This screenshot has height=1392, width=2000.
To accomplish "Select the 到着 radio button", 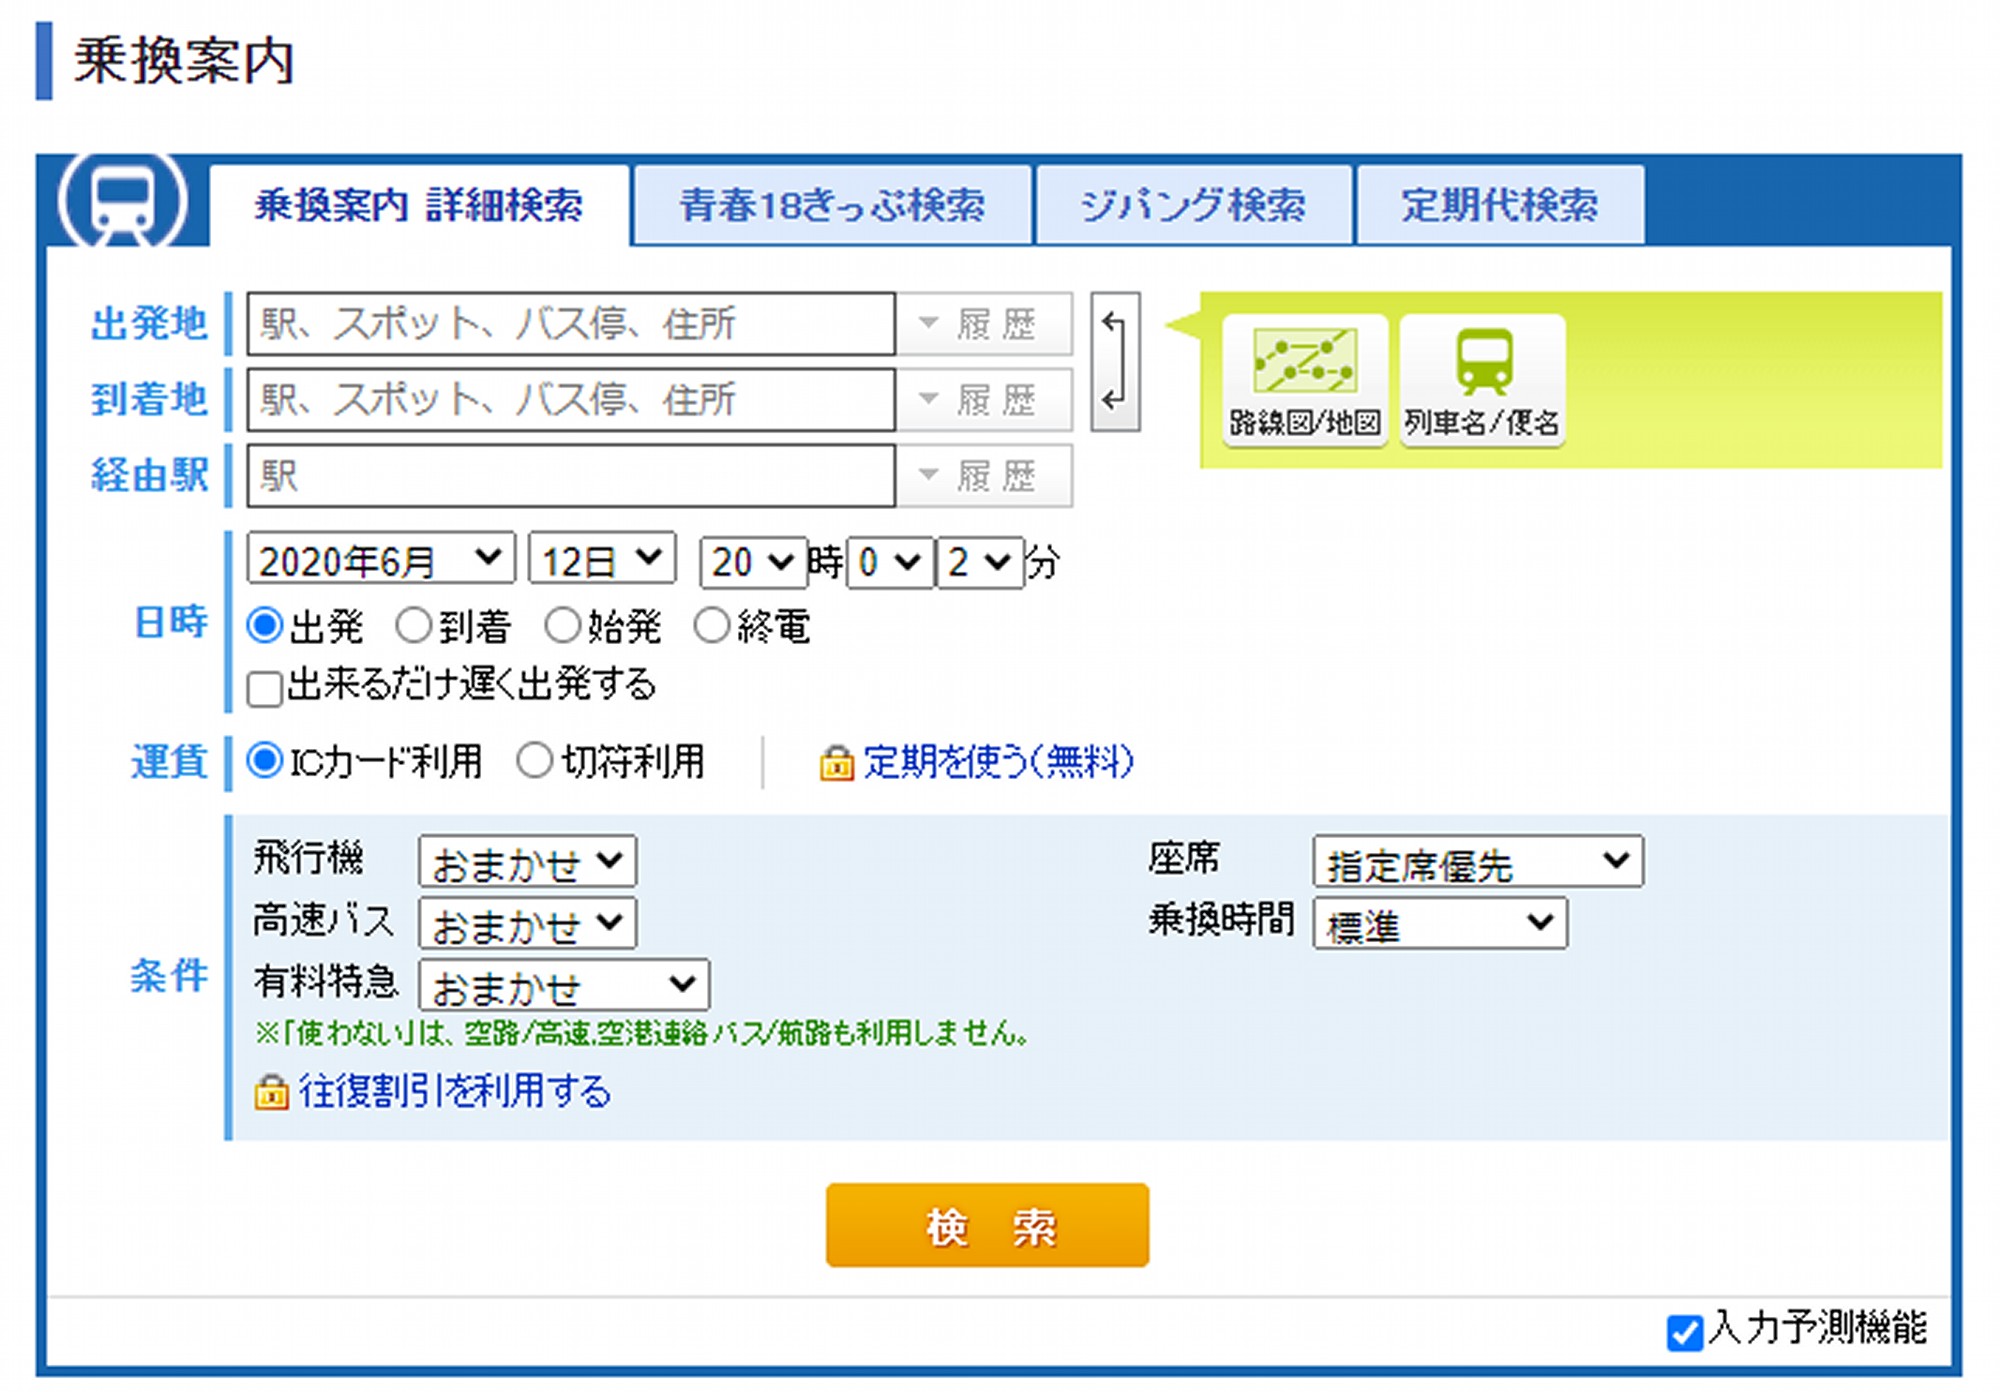I will (x=413, y=626).
